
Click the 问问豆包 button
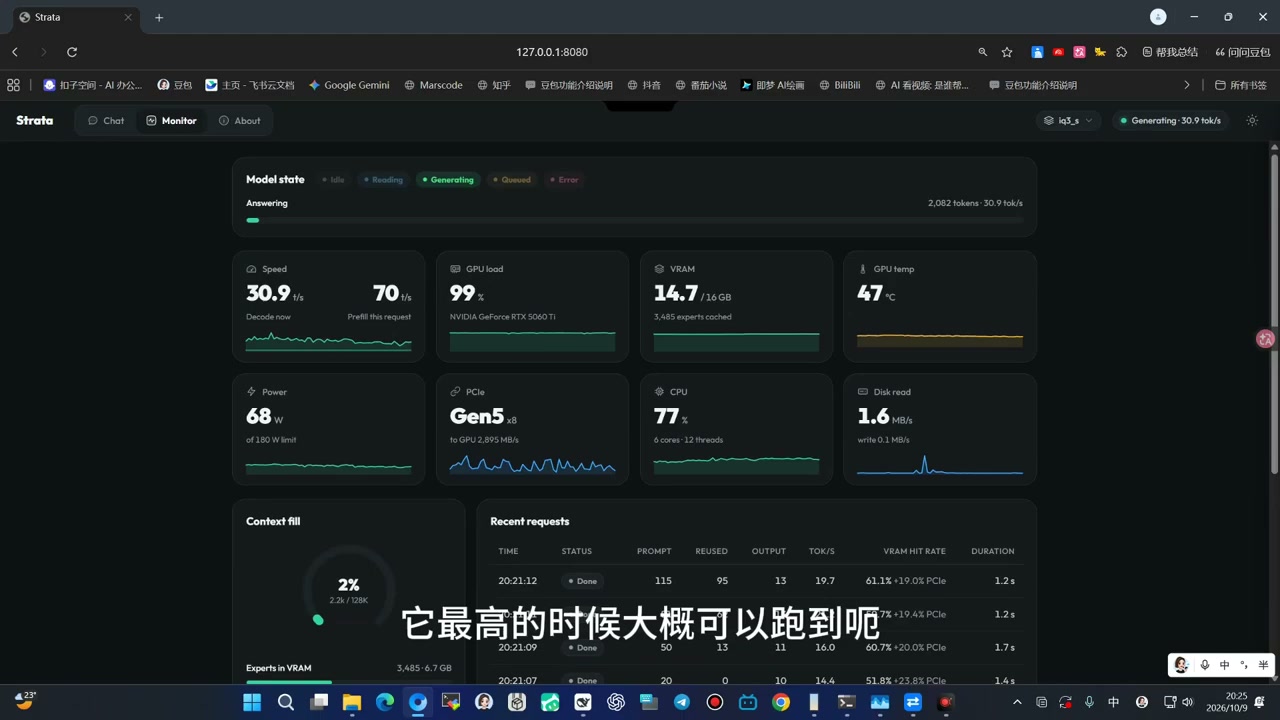point(1243,52)
